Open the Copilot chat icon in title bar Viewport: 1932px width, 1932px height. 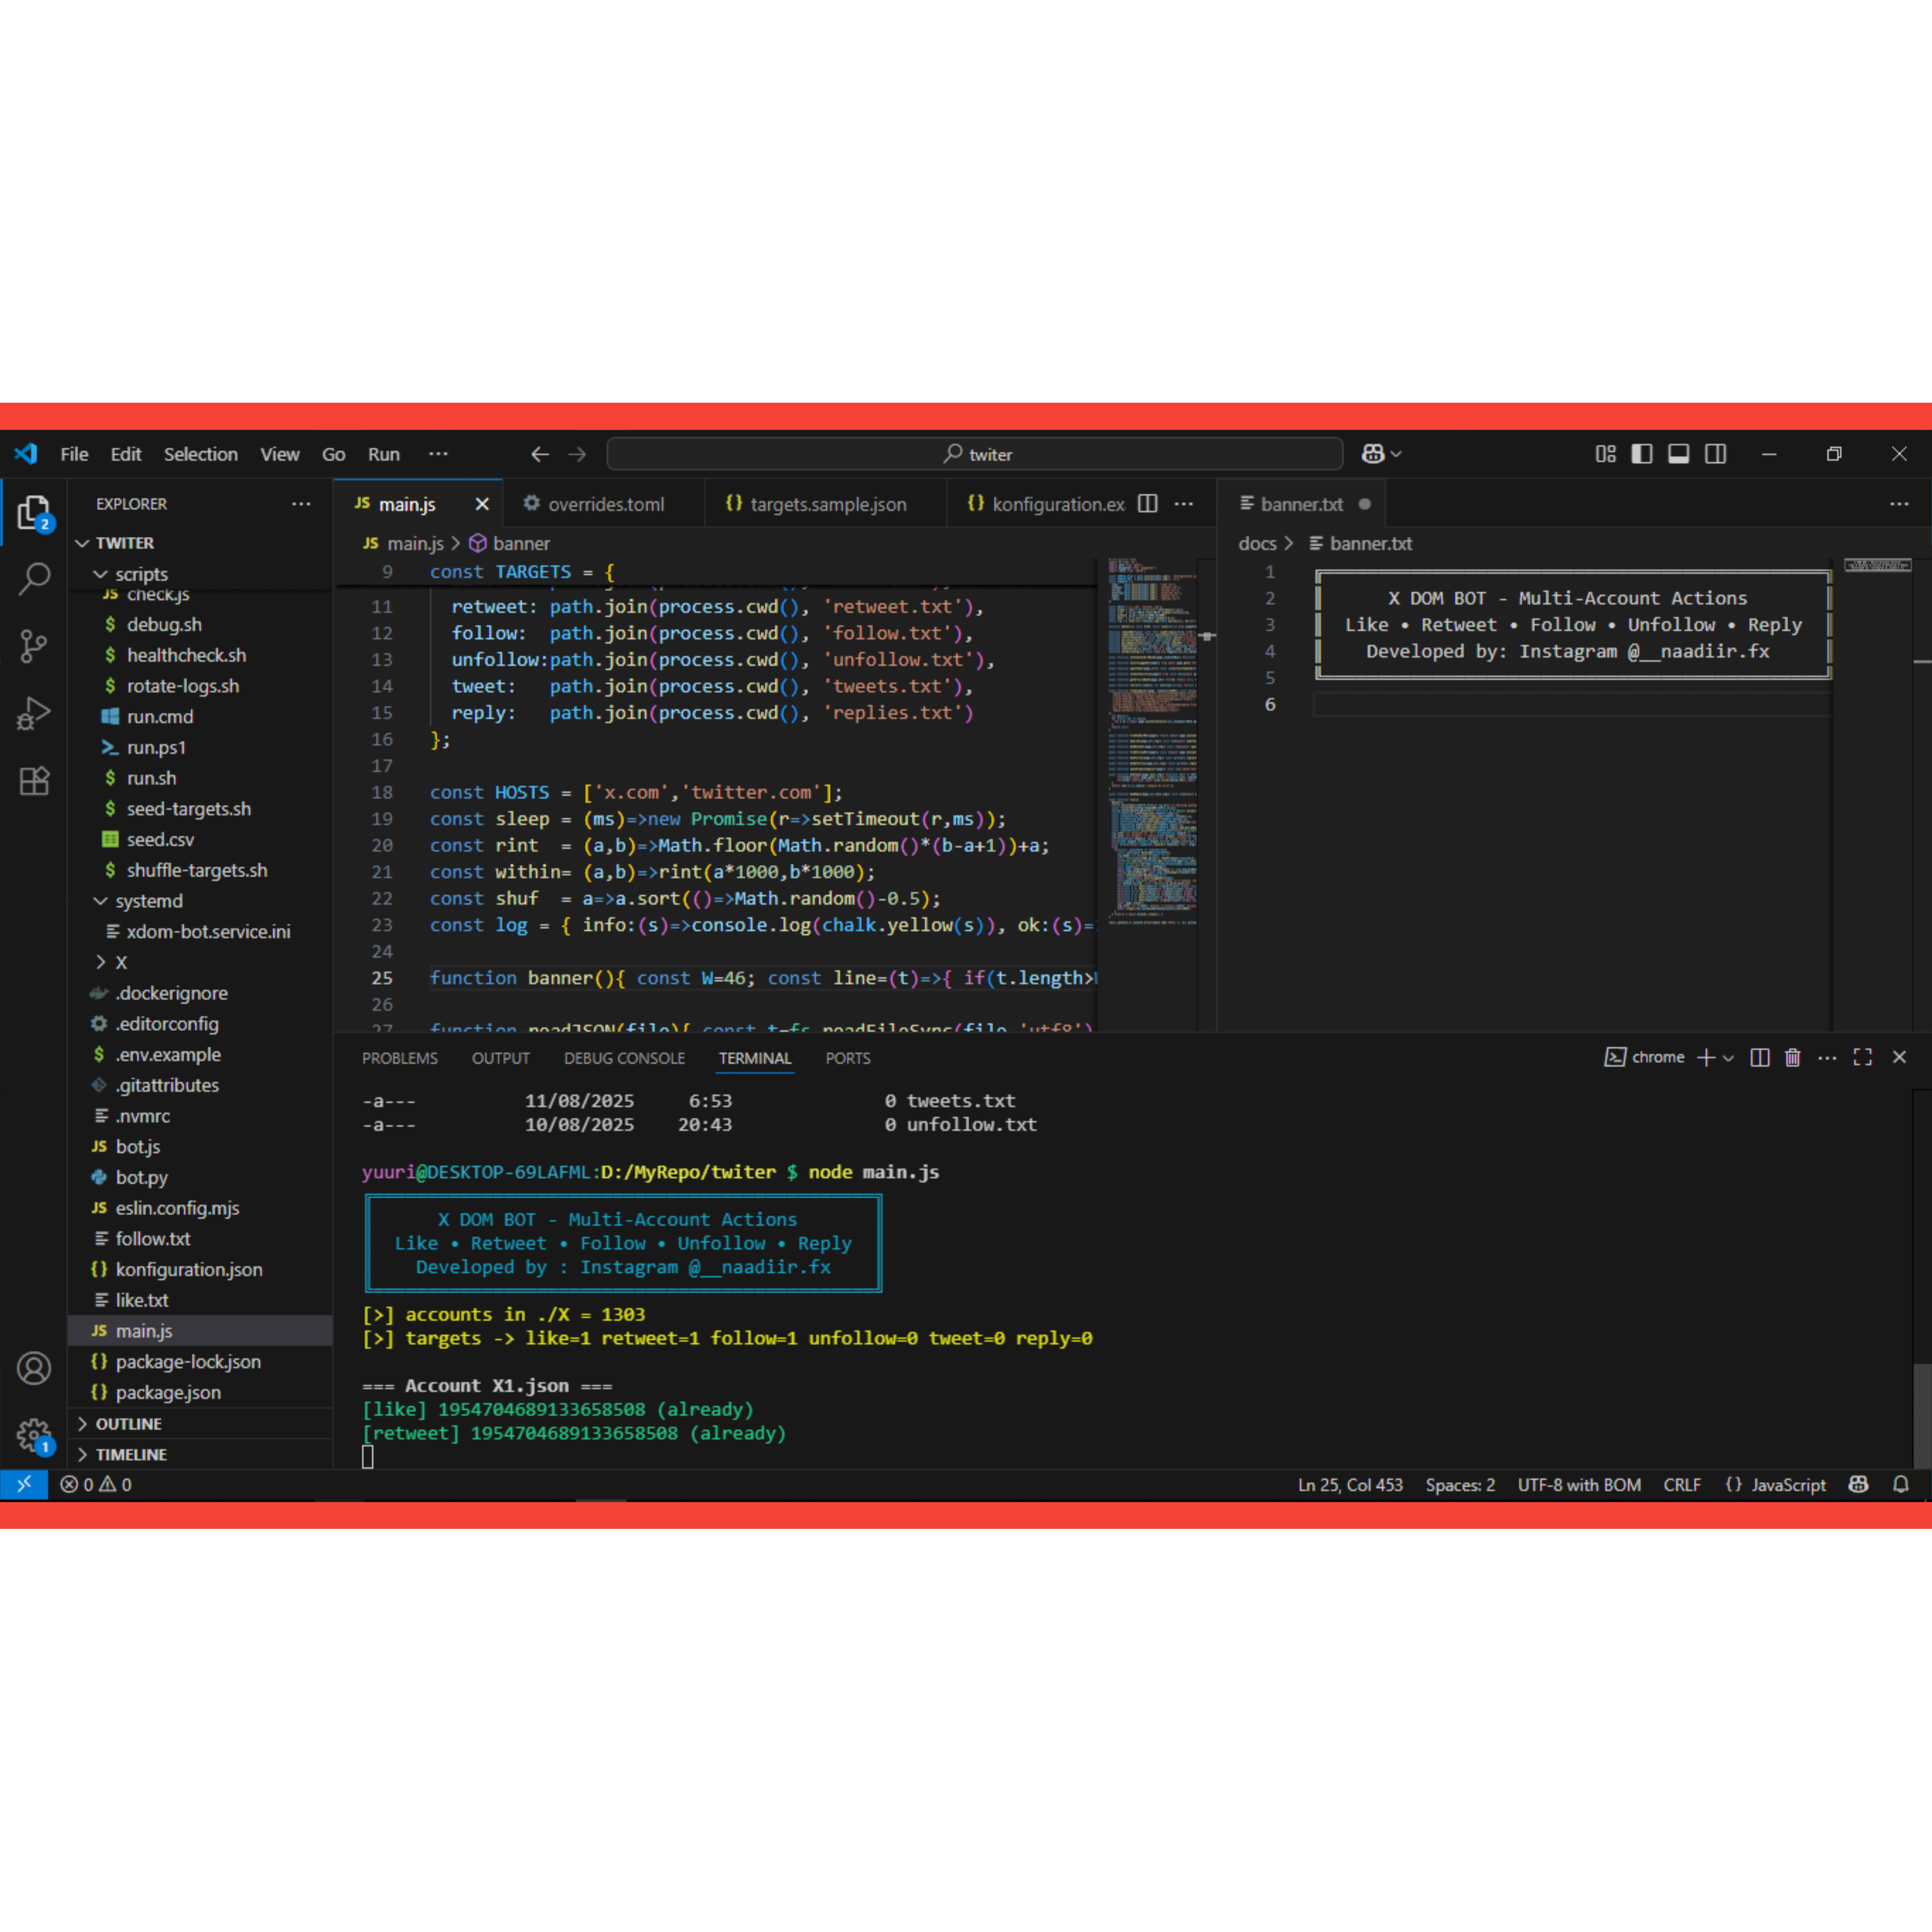click(x=1373, y=454)
